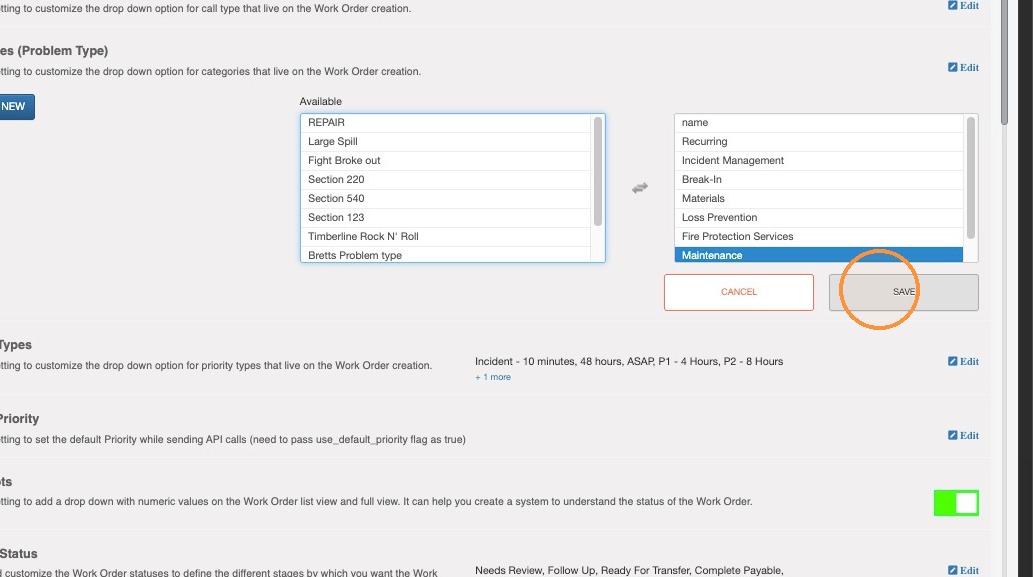Select Large Spill in Available list

[445, 142]
